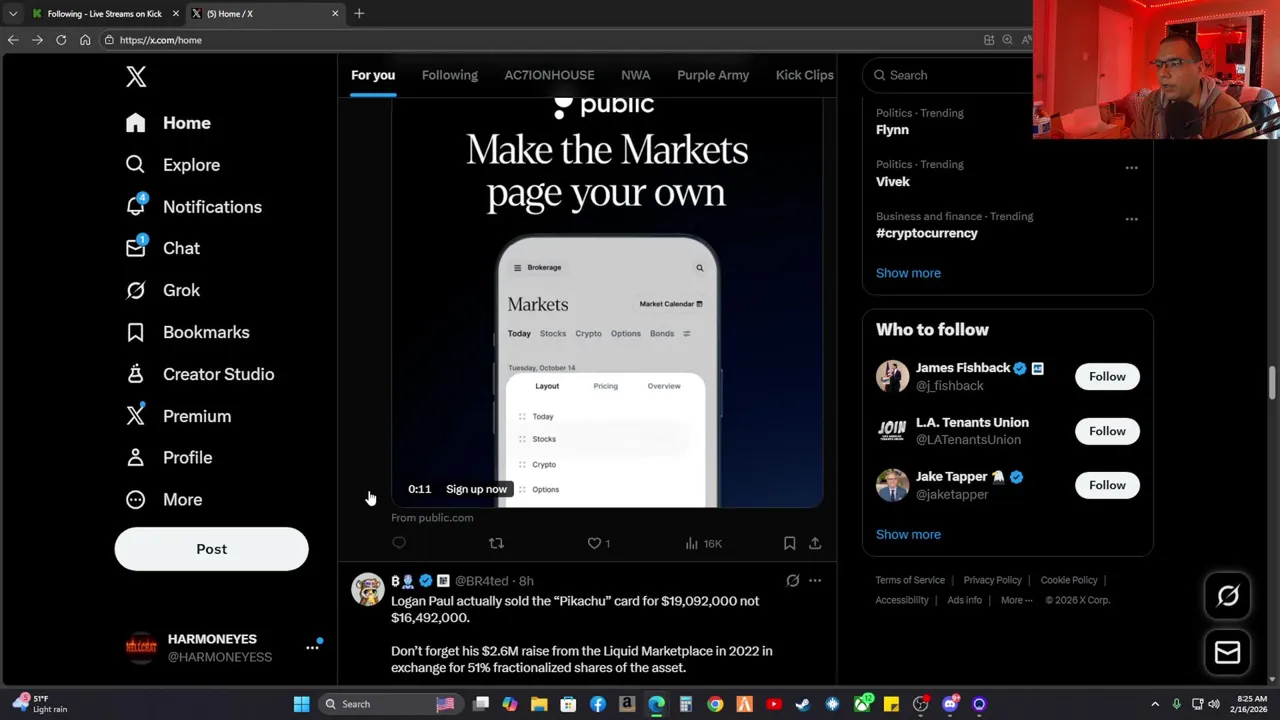Viewport: 1280px width, 720px height.
Task: View analytics showing 16K views
Action: [x=703, y=543]
